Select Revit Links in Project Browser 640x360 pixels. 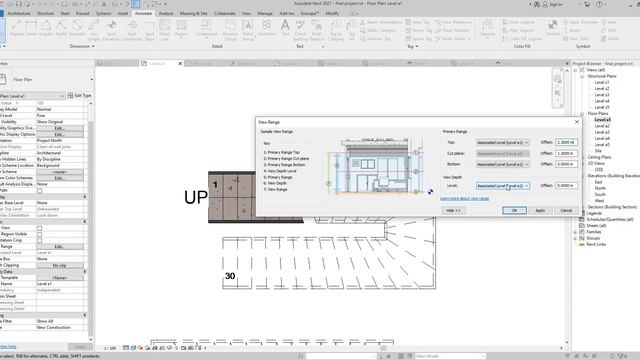pos(596,244)
